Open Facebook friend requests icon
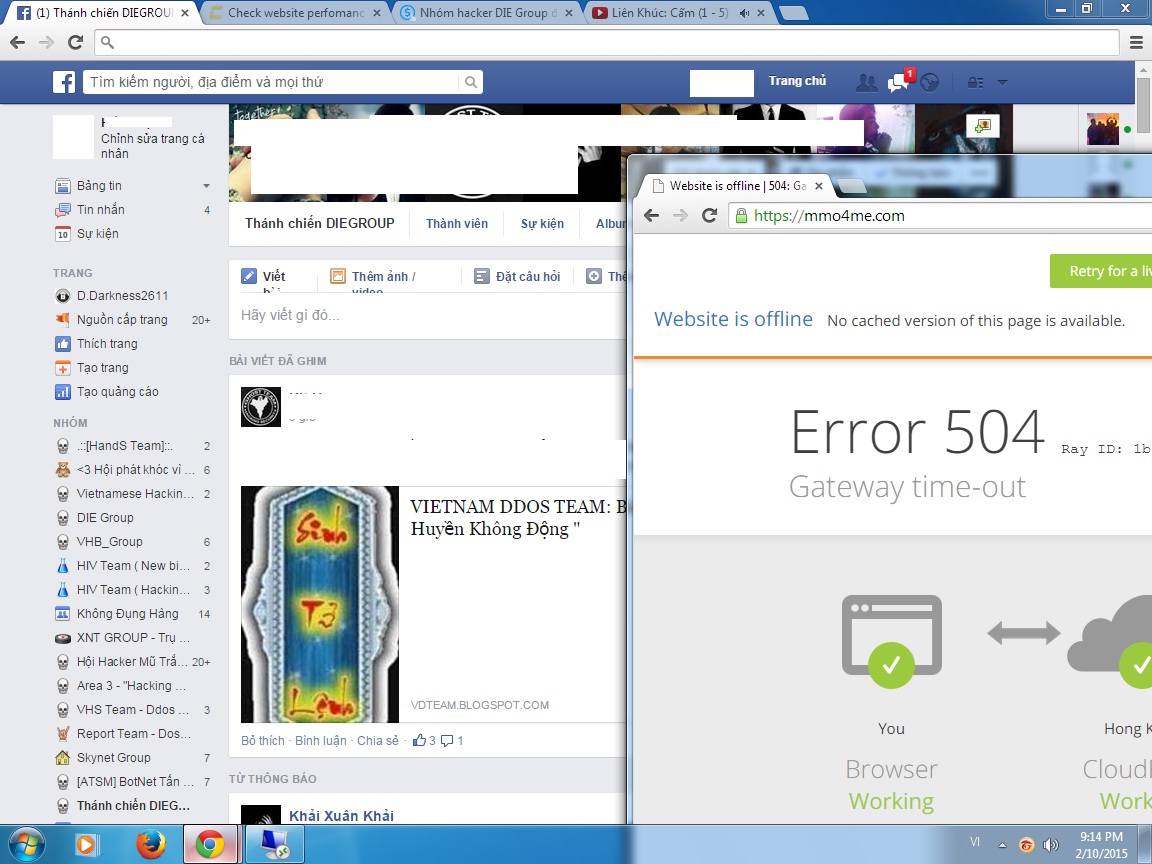 (866, 82)
